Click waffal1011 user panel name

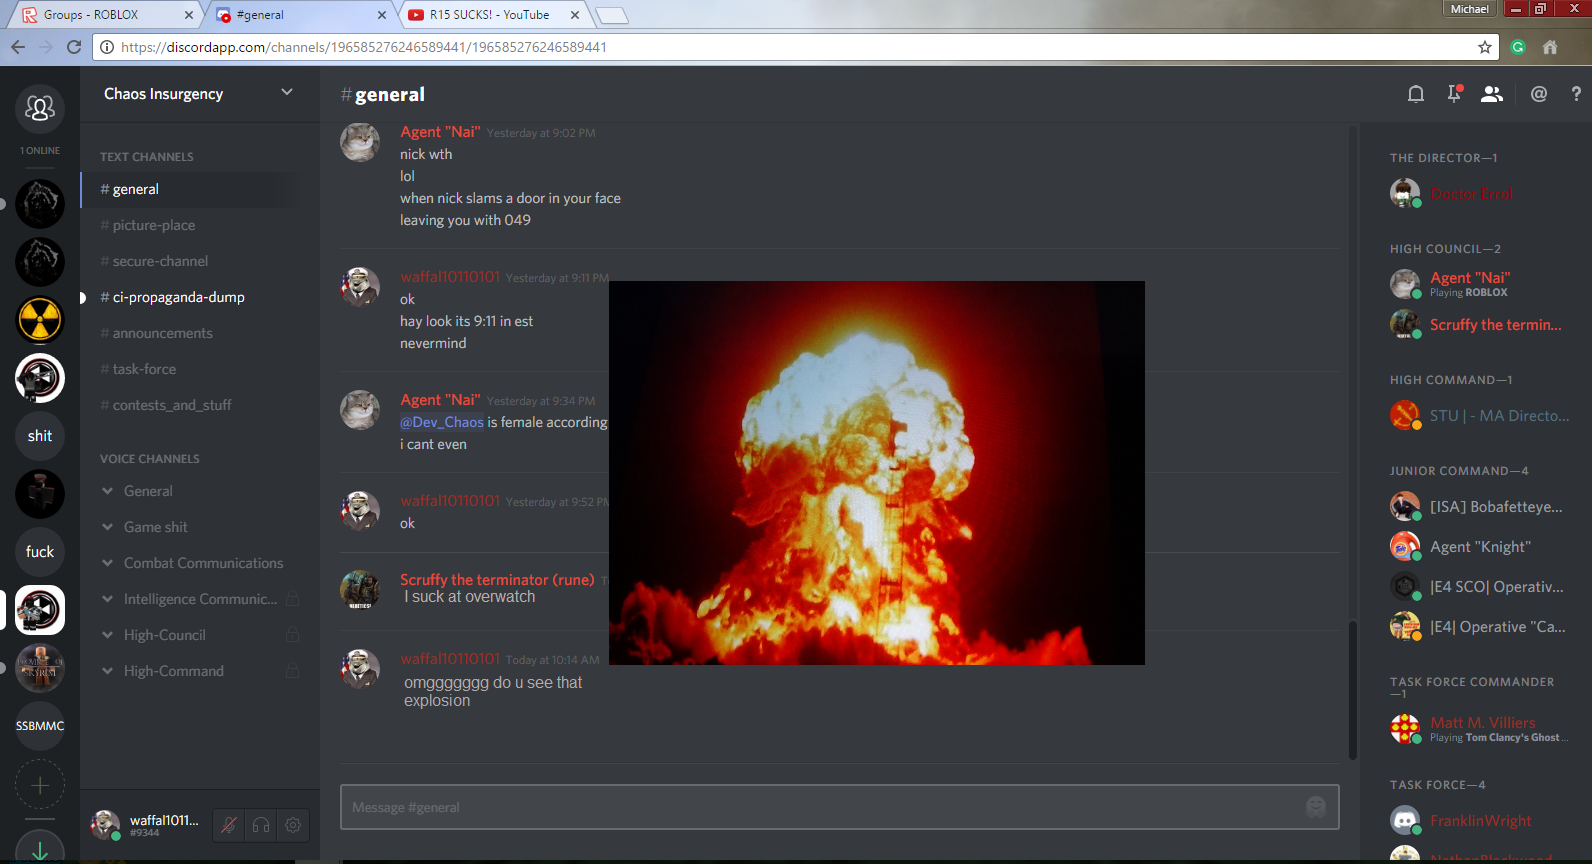pyautogui.click(x=164, y=820)
